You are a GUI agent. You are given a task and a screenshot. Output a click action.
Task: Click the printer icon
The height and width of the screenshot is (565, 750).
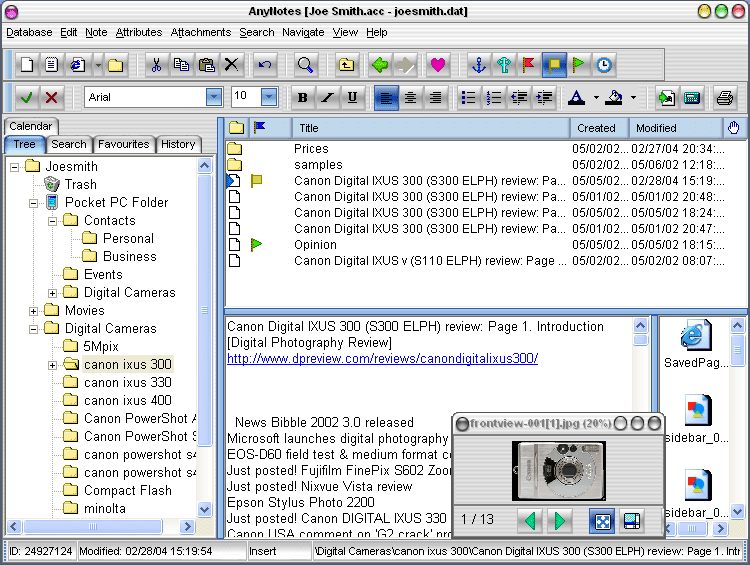tap(725, 98)
